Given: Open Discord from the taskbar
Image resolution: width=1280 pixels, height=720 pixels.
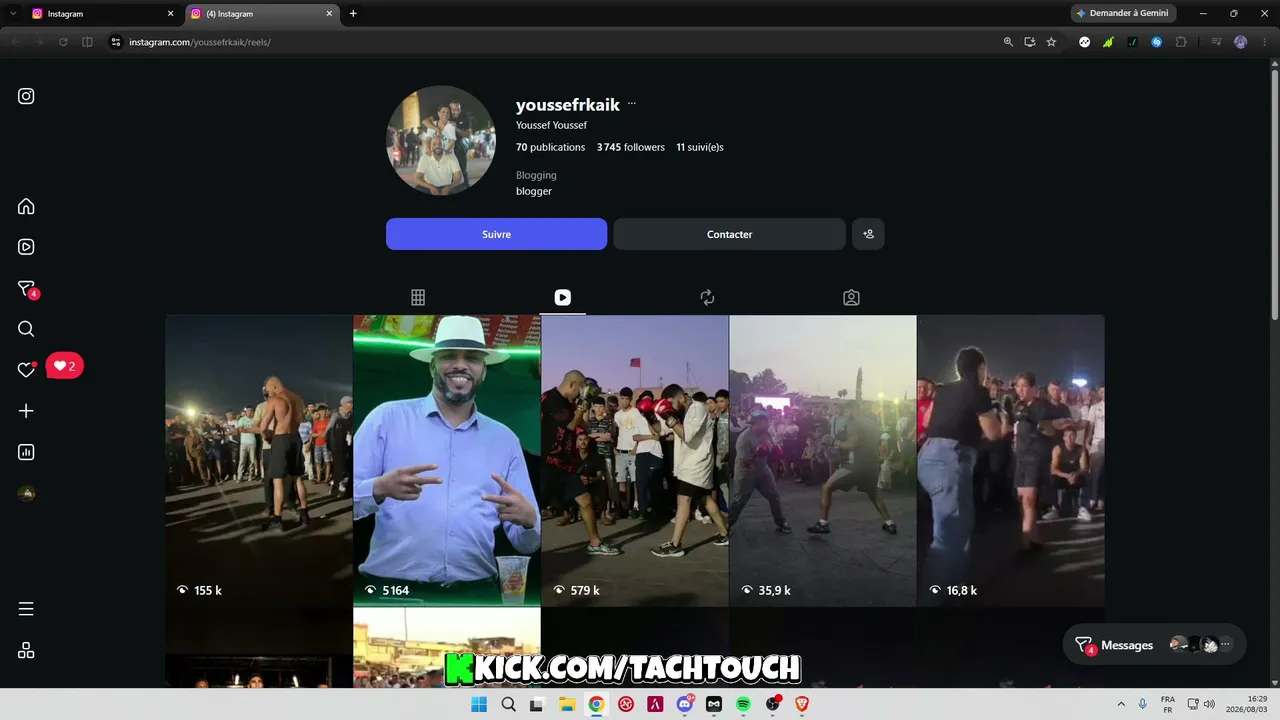Looking at the screenshot, I should tap(685, 704).
